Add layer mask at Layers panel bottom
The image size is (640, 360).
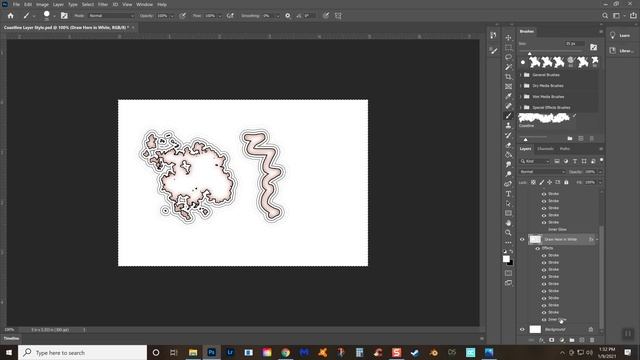pos(551,340)
